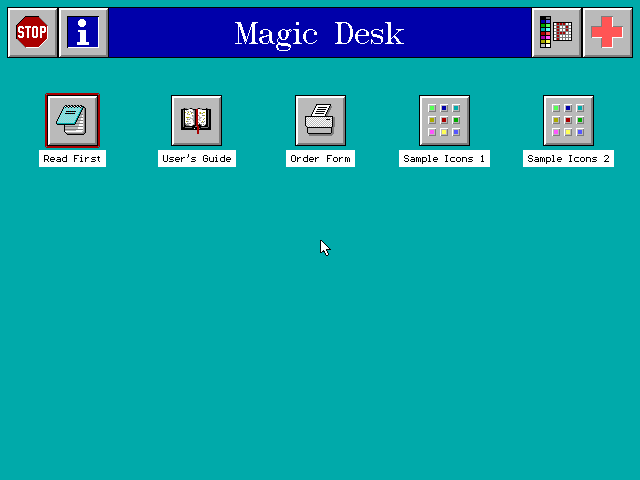Click the center square in Sample Icons 1 icon
The height and width of the screenshot is (480, 640).
click(444, 120)
